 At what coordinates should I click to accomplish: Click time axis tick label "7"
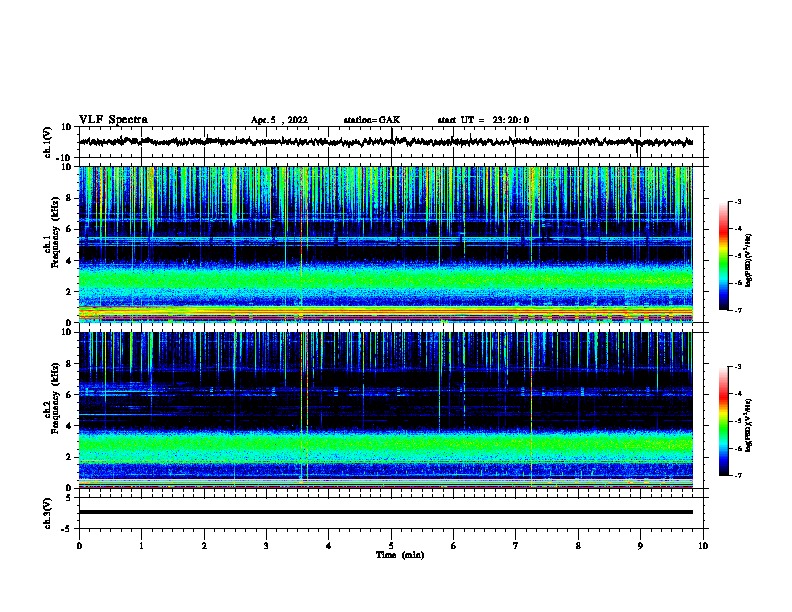(x=516, y=546)
